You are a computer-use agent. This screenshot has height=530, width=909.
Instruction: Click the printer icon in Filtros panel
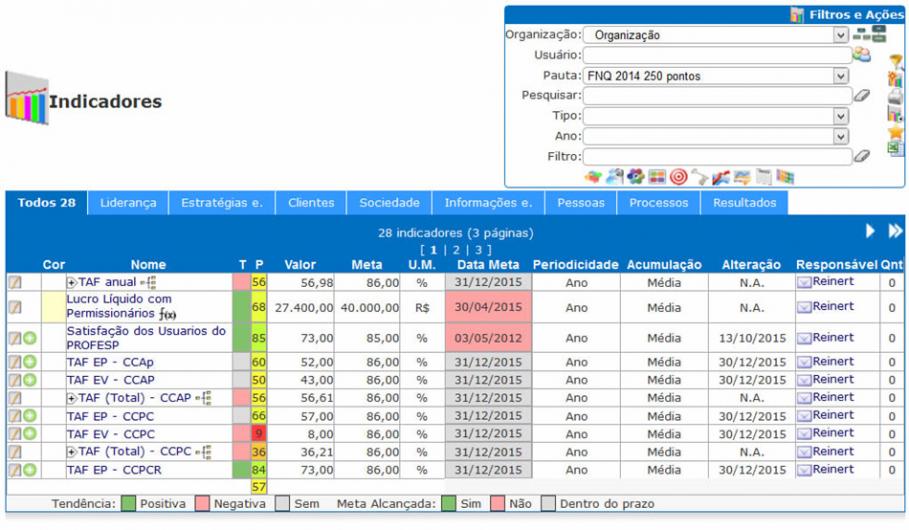point(896,96)
